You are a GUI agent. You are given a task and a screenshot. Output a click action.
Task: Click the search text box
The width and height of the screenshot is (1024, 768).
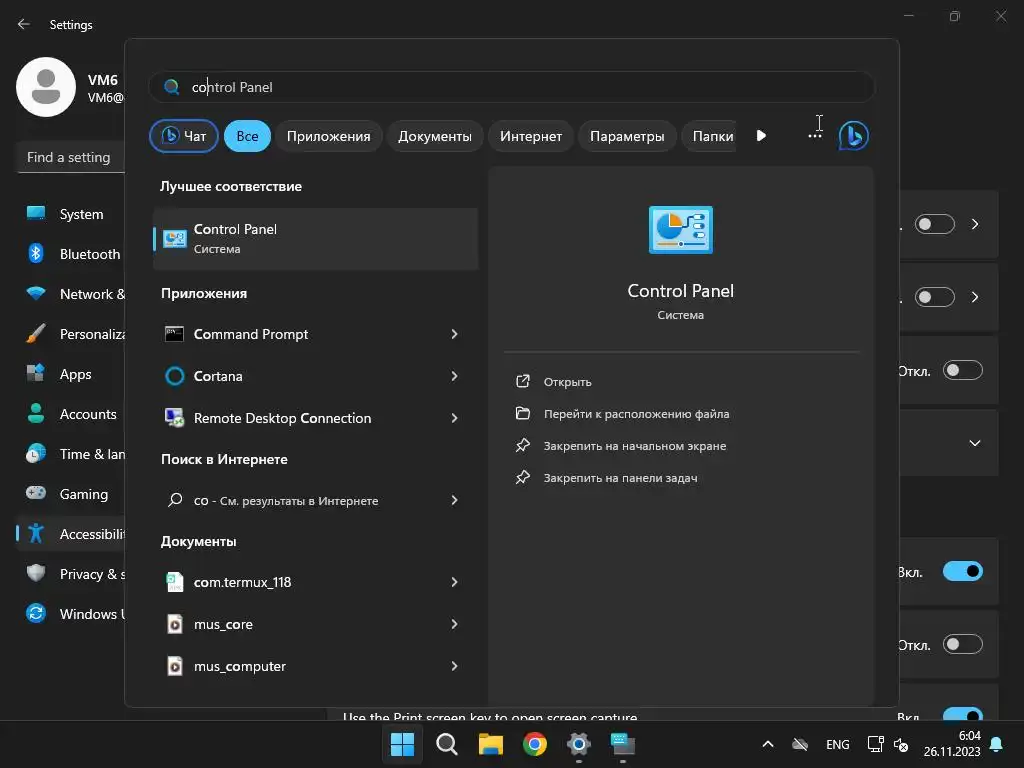[511, 87]
